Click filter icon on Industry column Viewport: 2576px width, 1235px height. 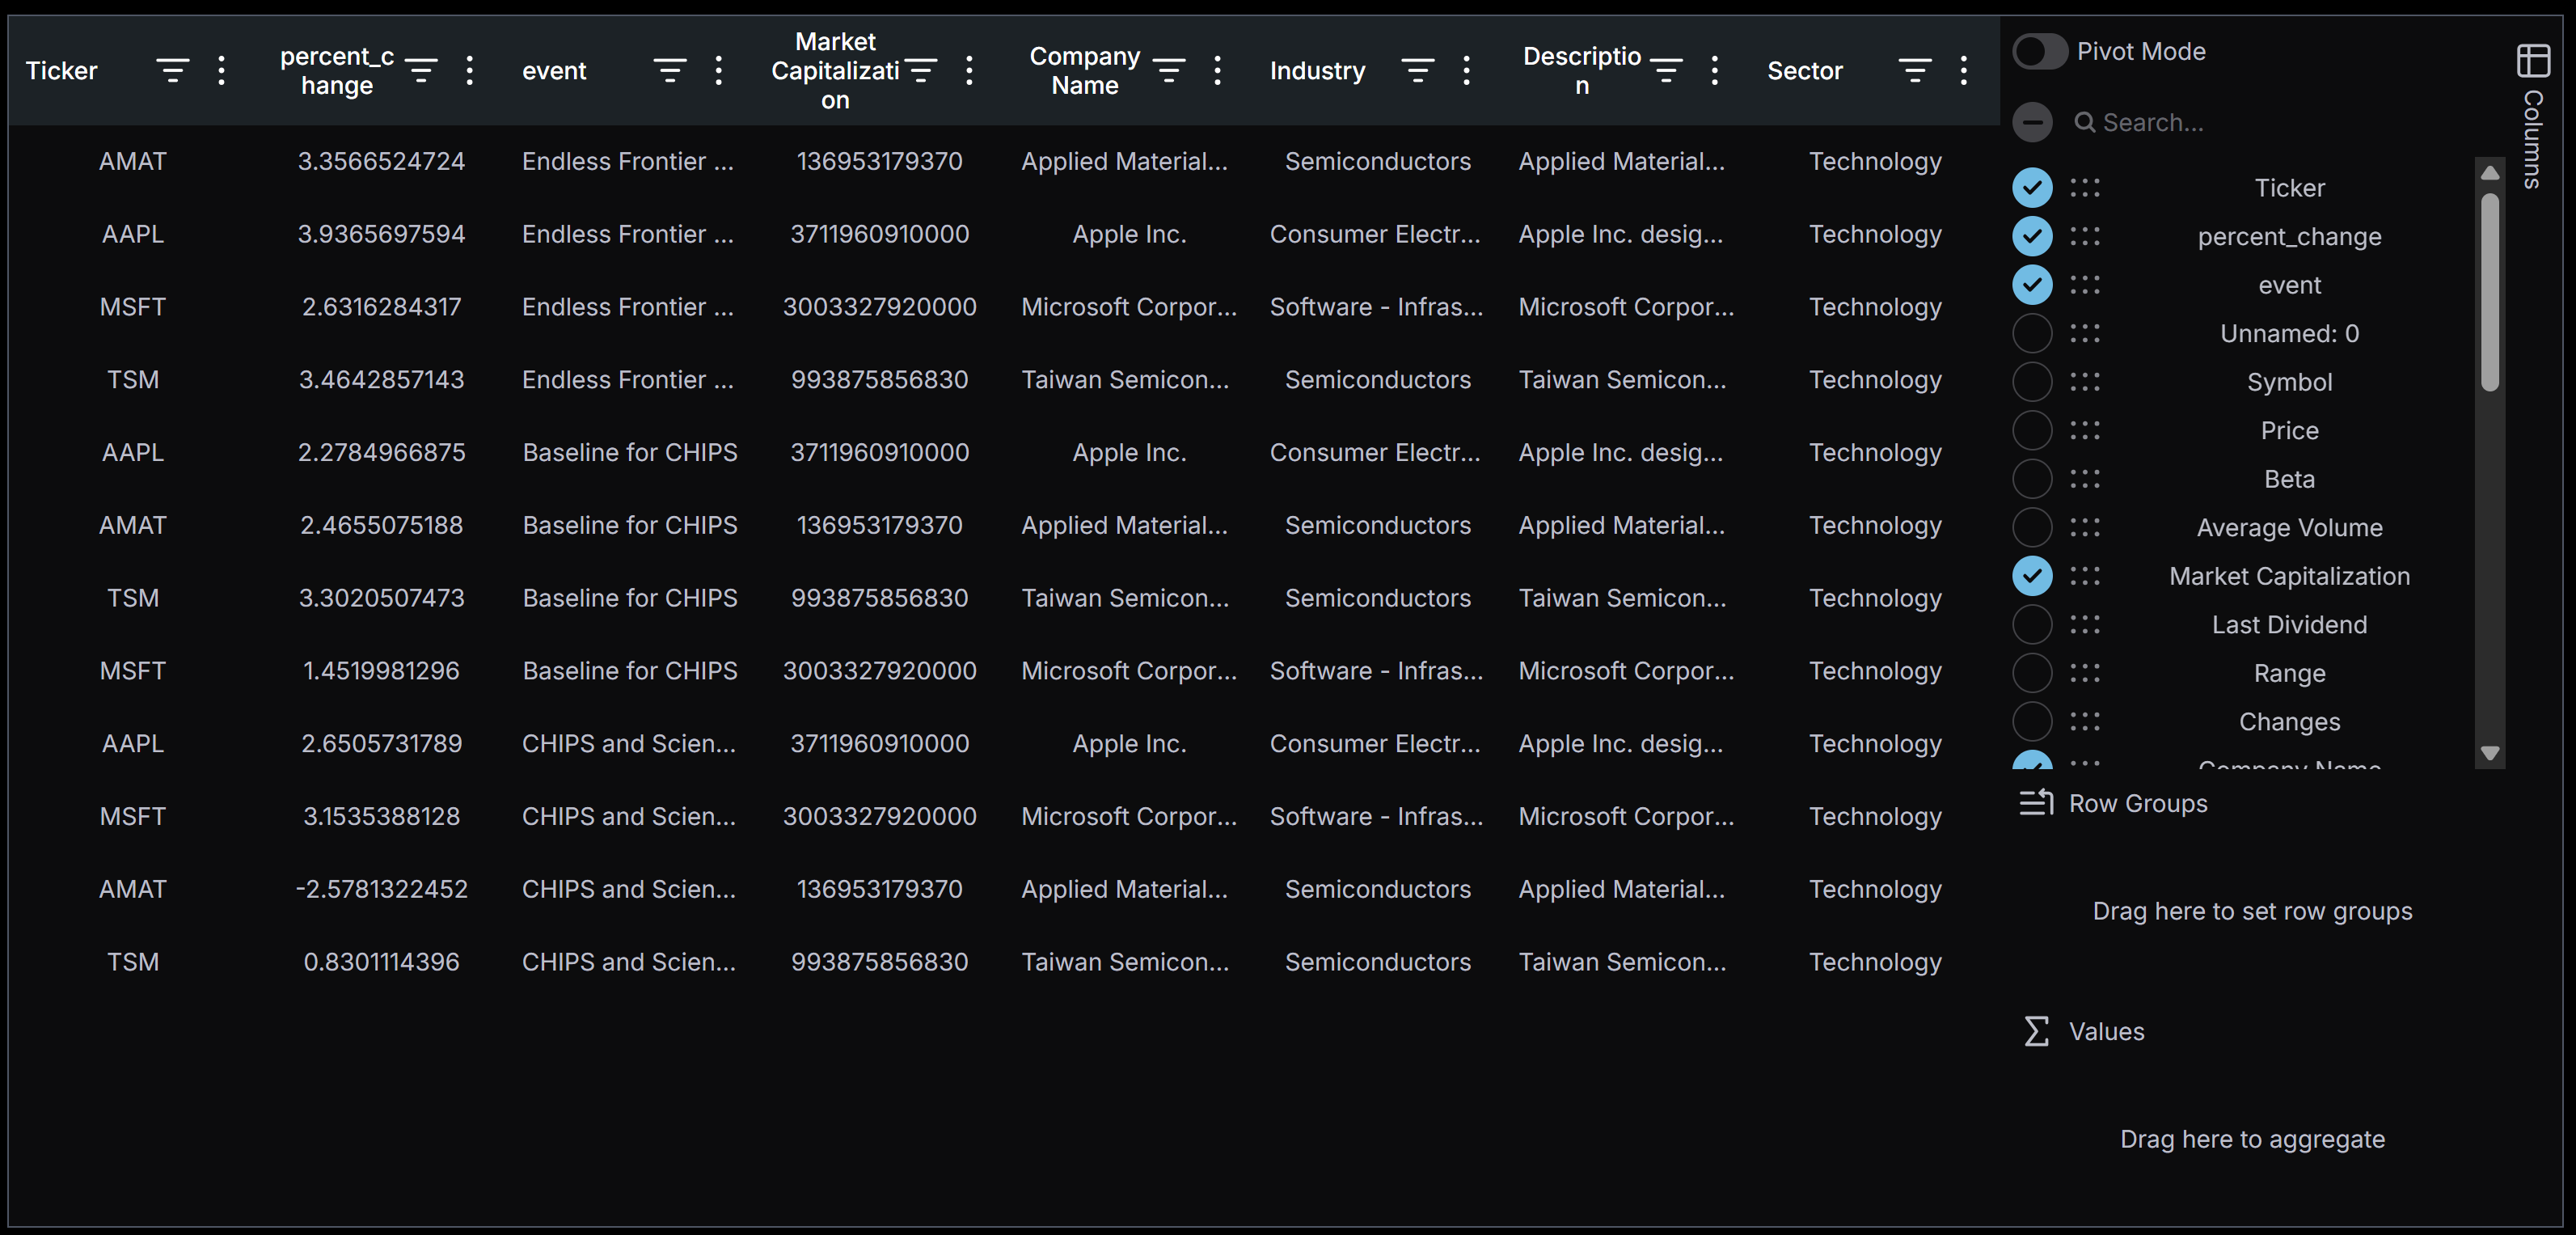coord(1417,71)
